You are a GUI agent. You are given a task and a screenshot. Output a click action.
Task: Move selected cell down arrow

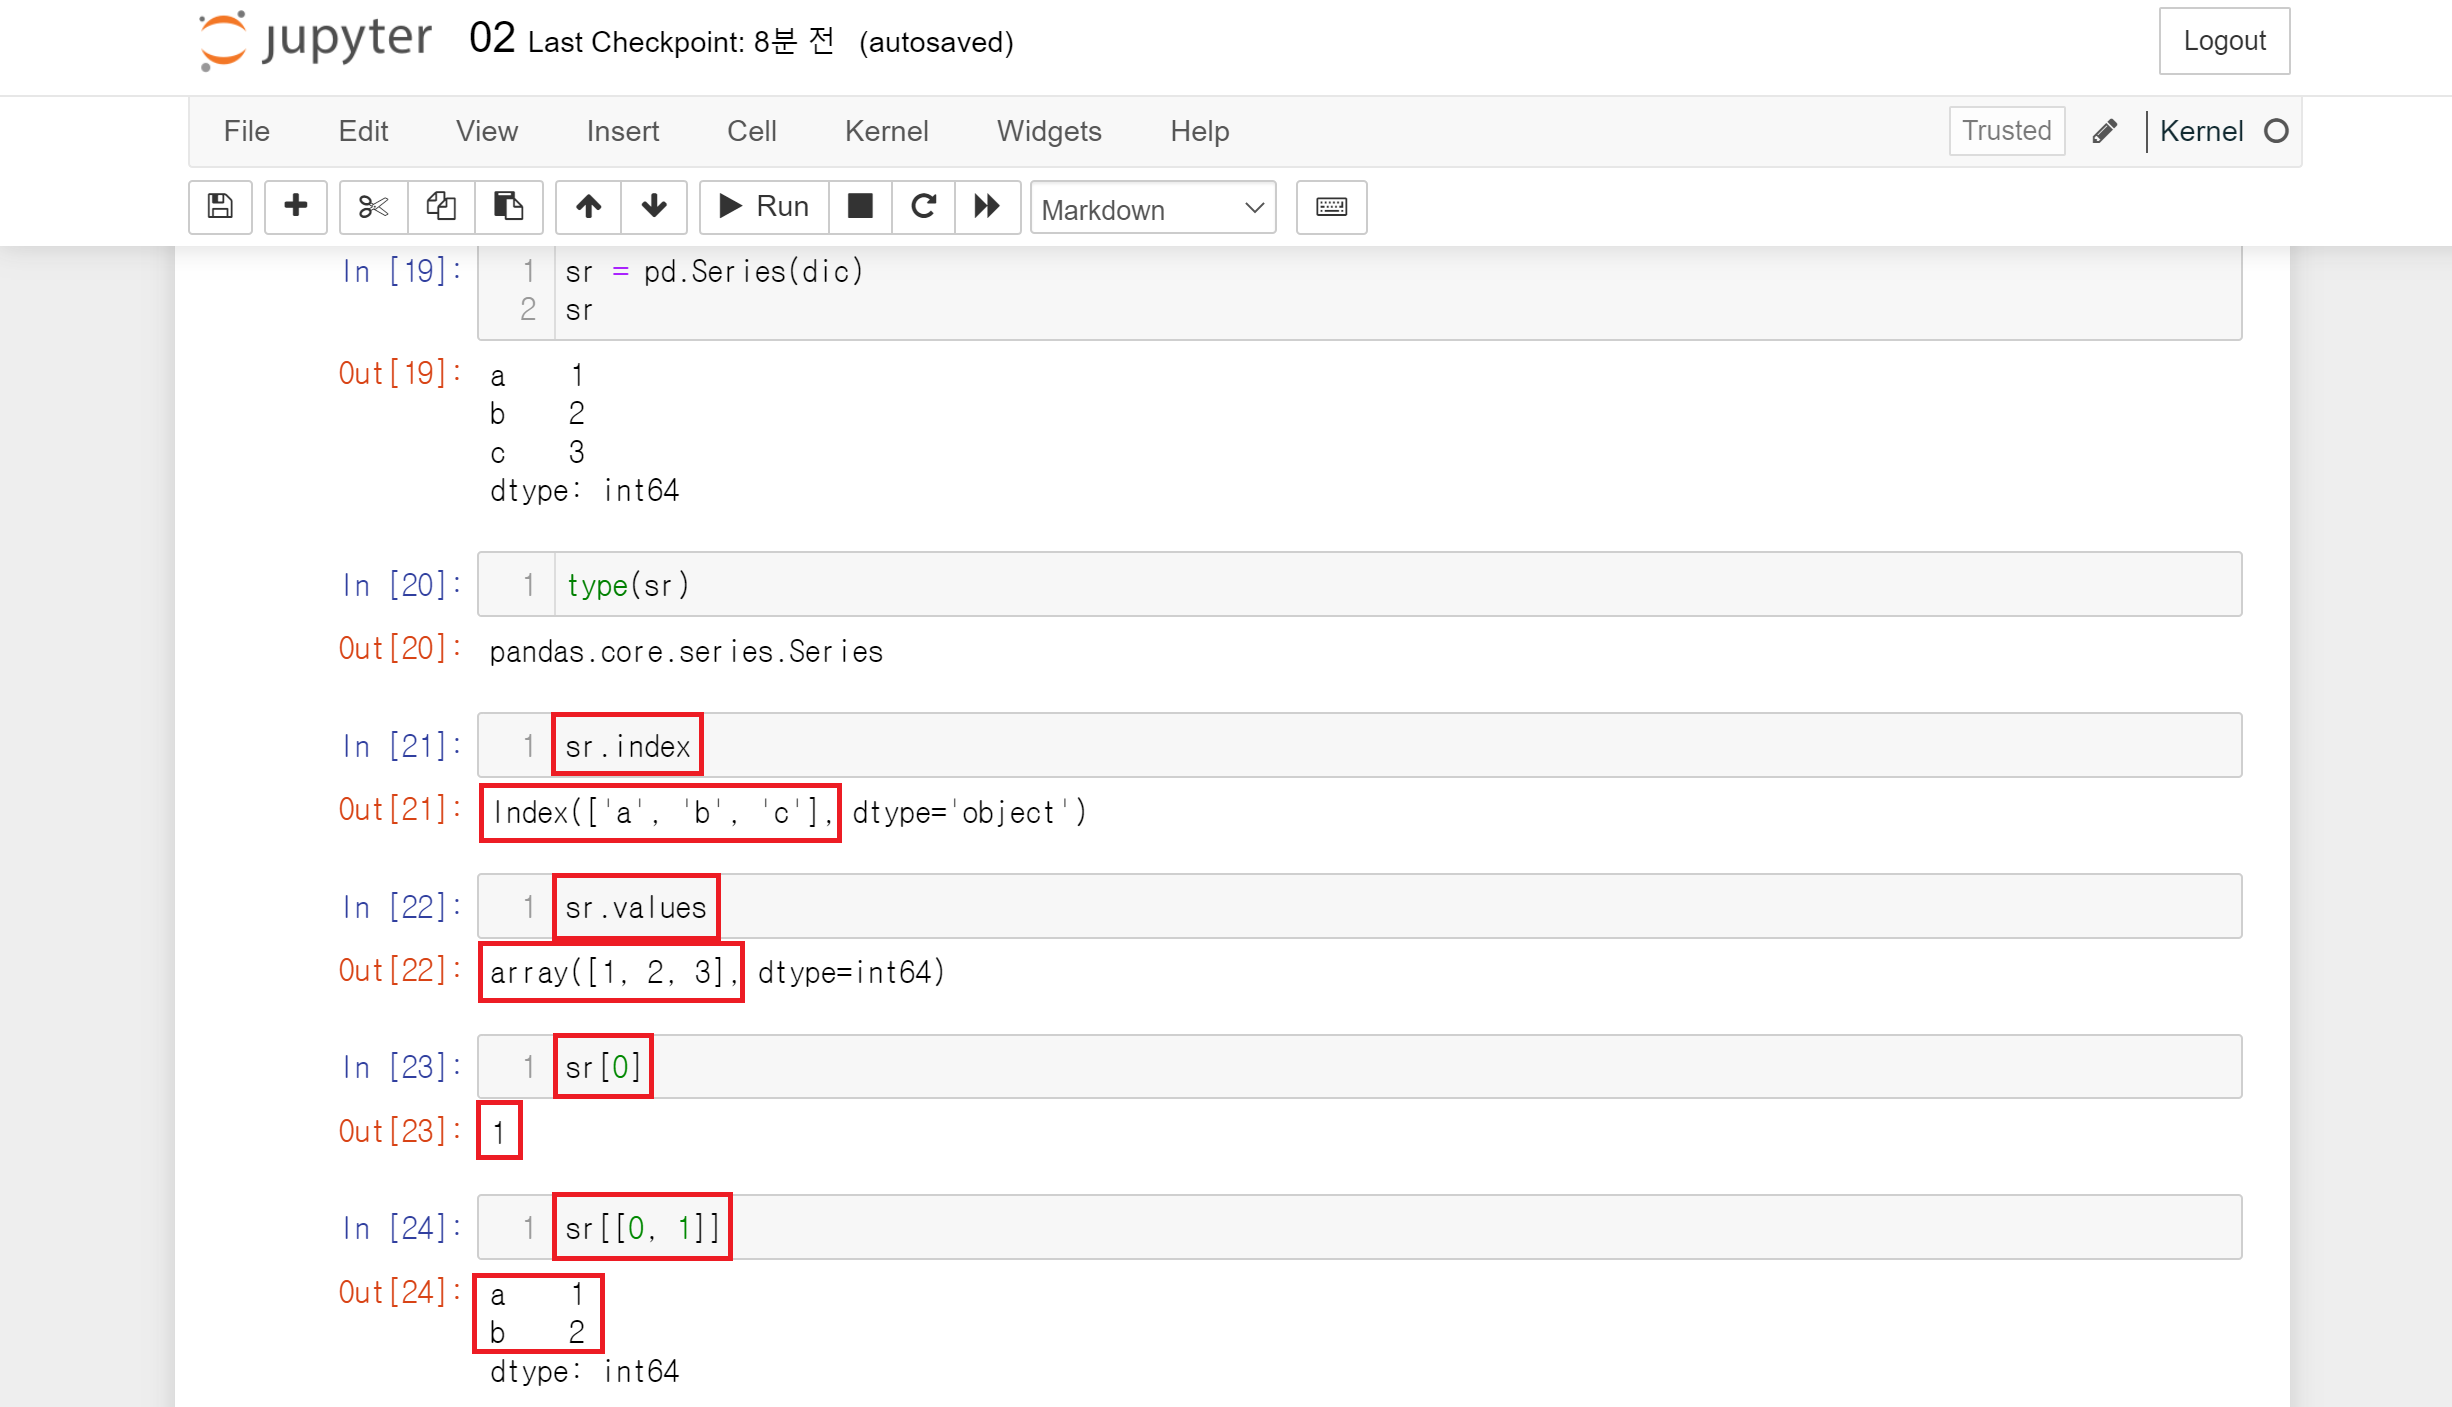(654, 207)
